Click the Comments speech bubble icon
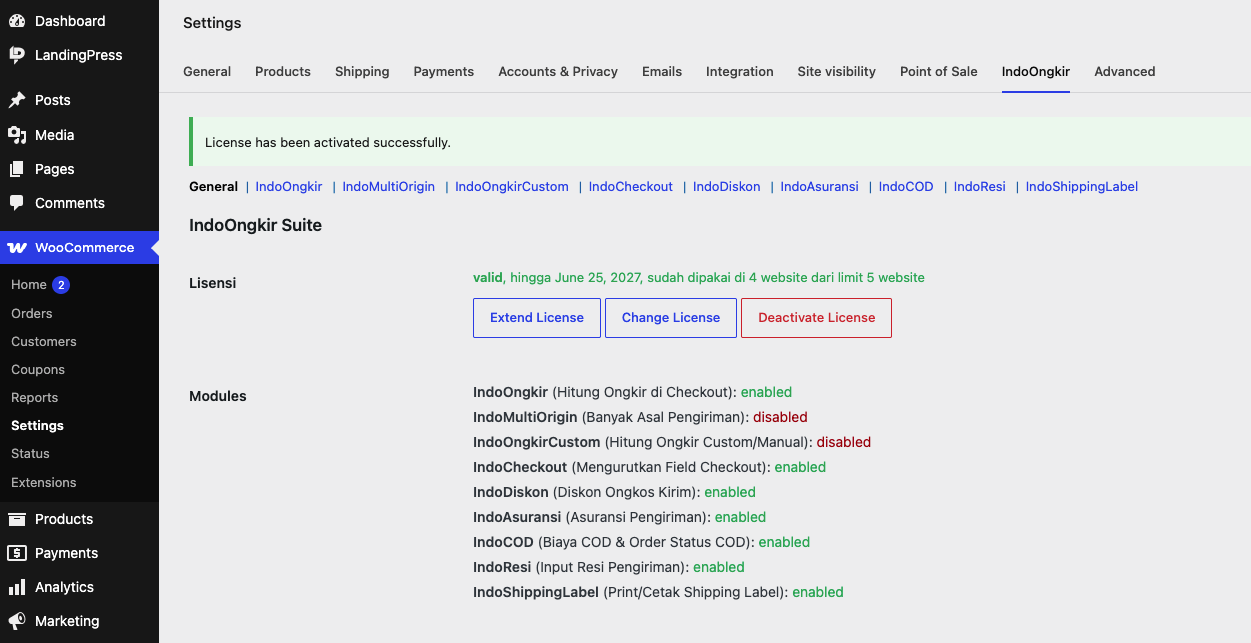The height and width of the screenshot is (643, 1251). (x=17, y=203)
